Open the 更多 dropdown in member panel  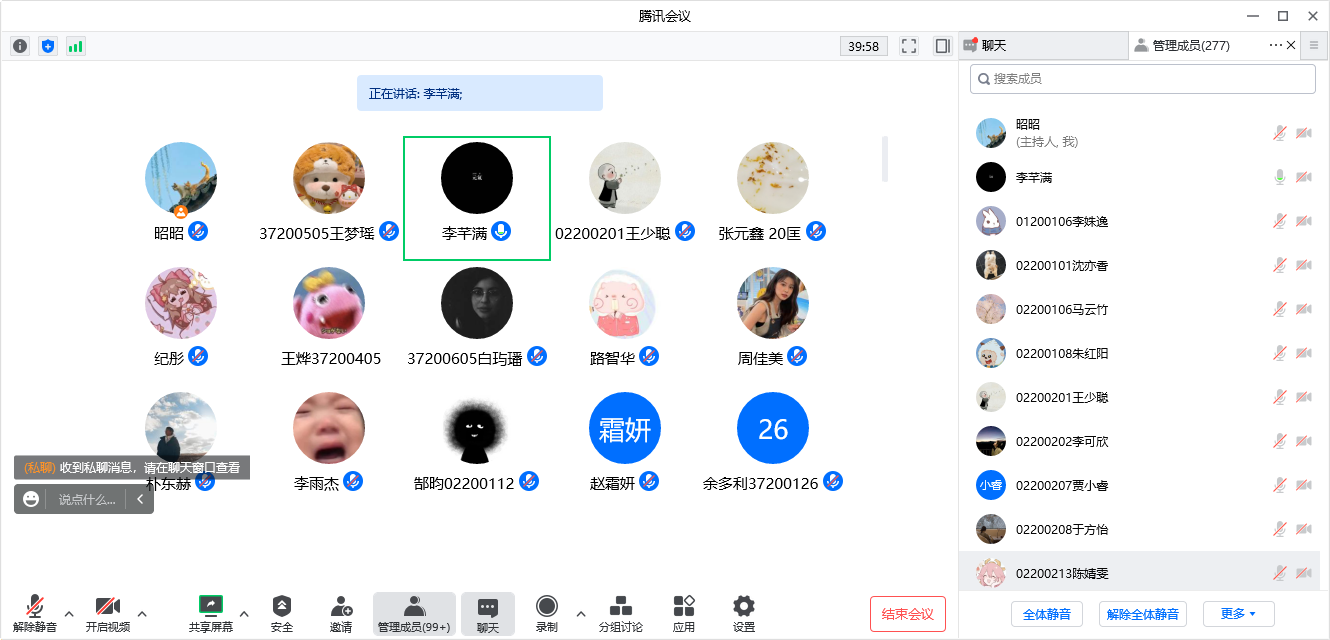tap(1238, 613)
